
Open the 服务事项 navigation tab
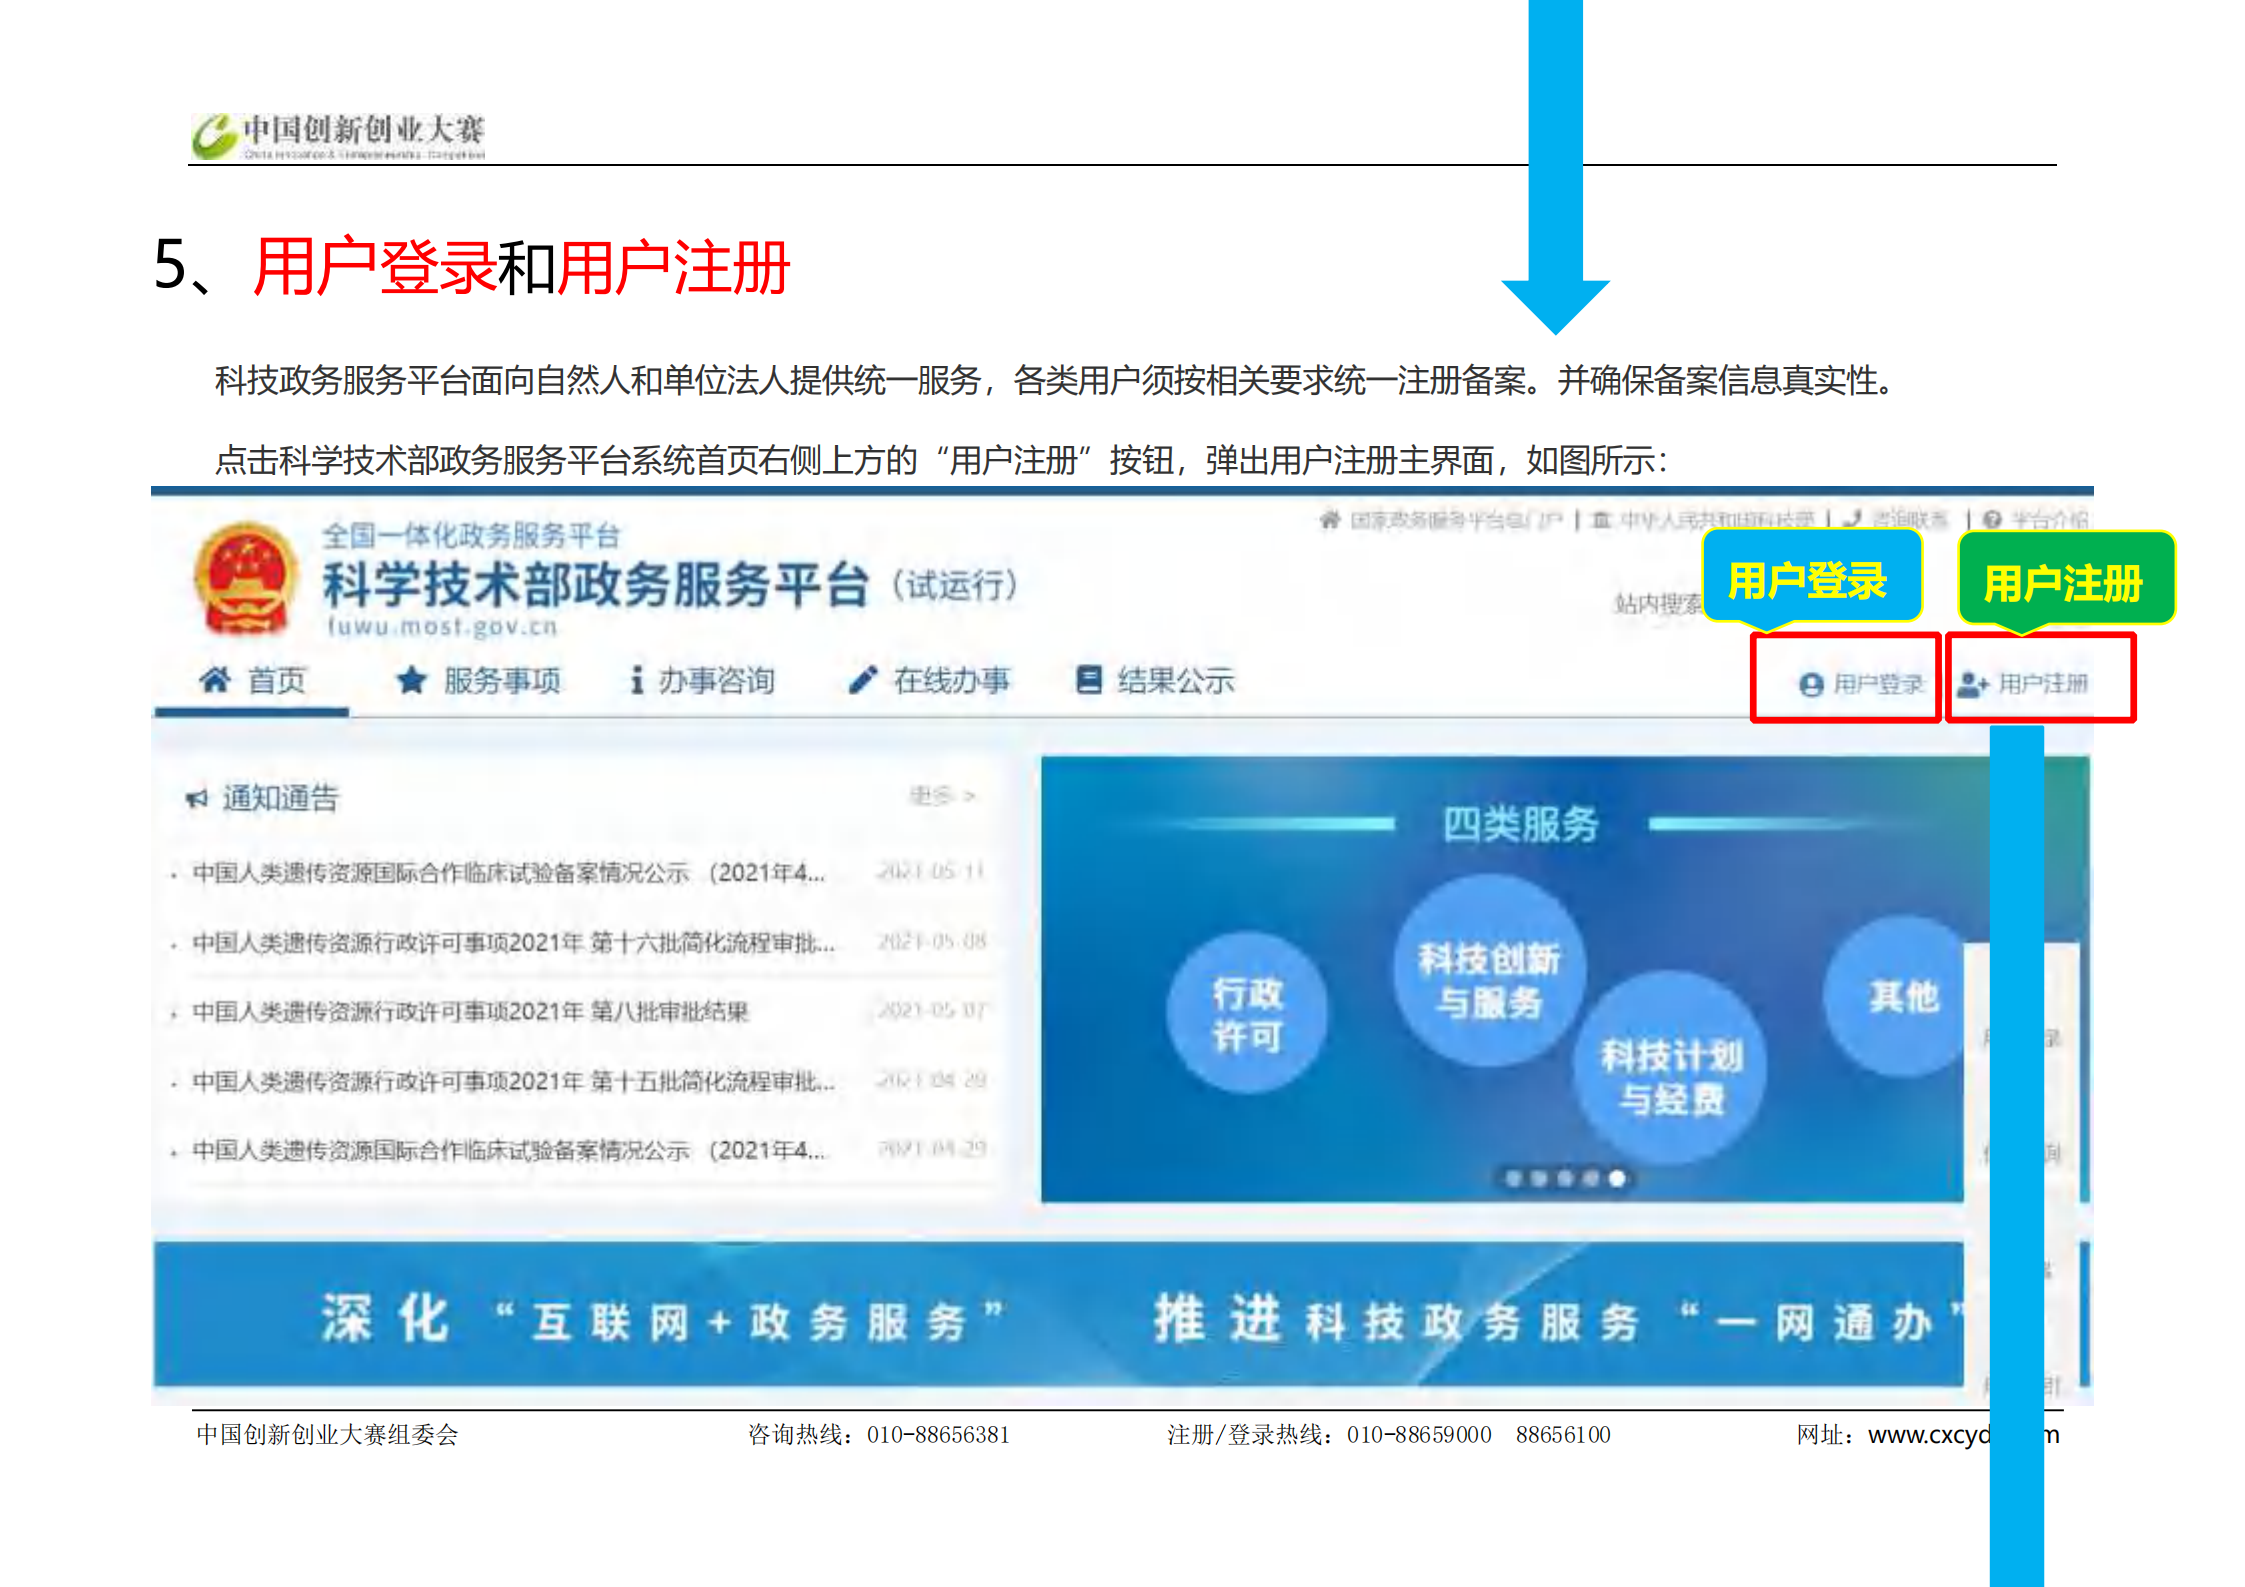pyautogui.click(x=501, y=681)
